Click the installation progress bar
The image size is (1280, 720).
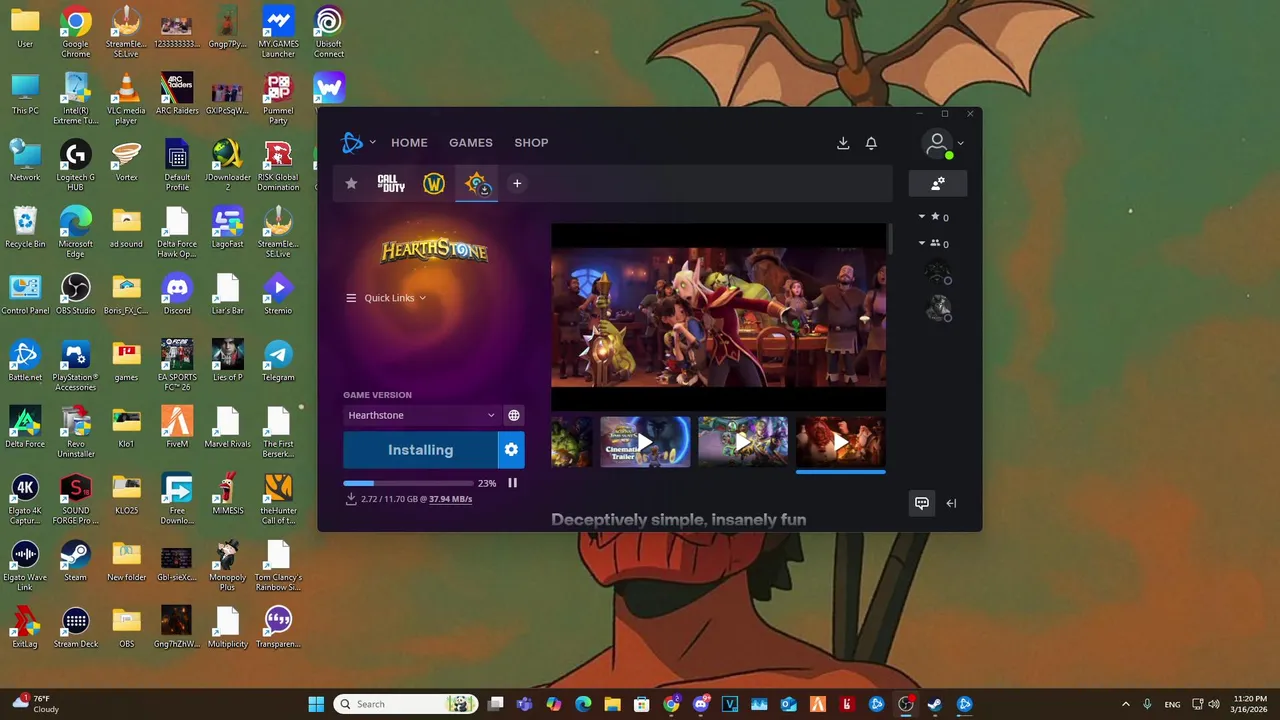[408, 484]
